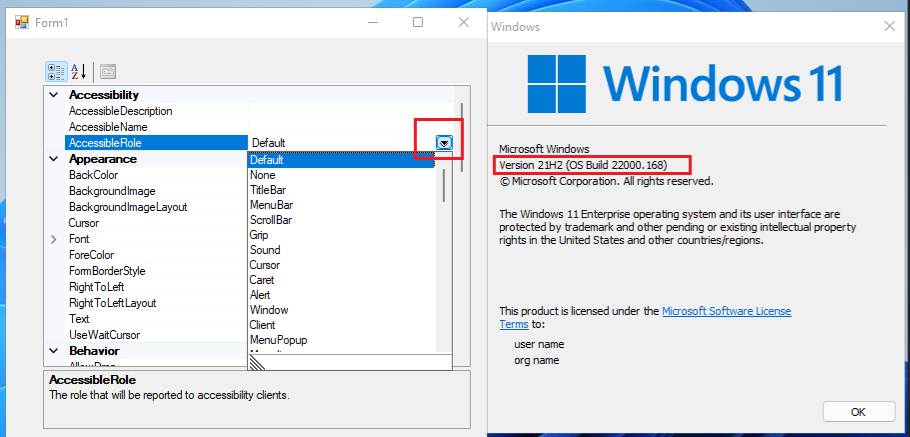Screen dimensions: 910x437
Task: Choose Grip in the role list
Action: [x=341, y=235]
